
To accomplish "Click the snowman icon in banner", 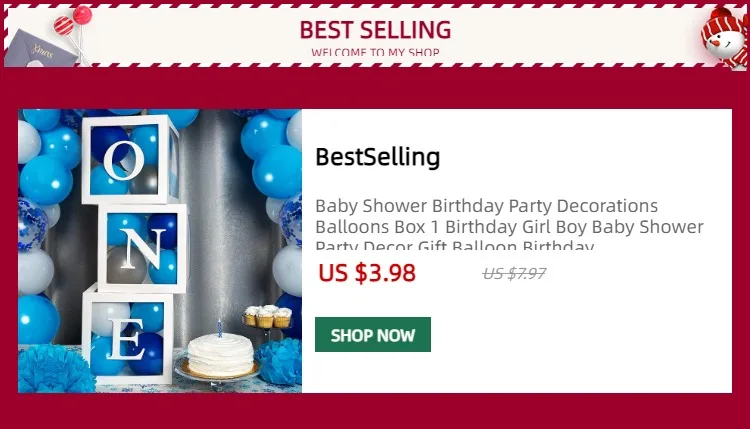I will (x=725, y=38).
